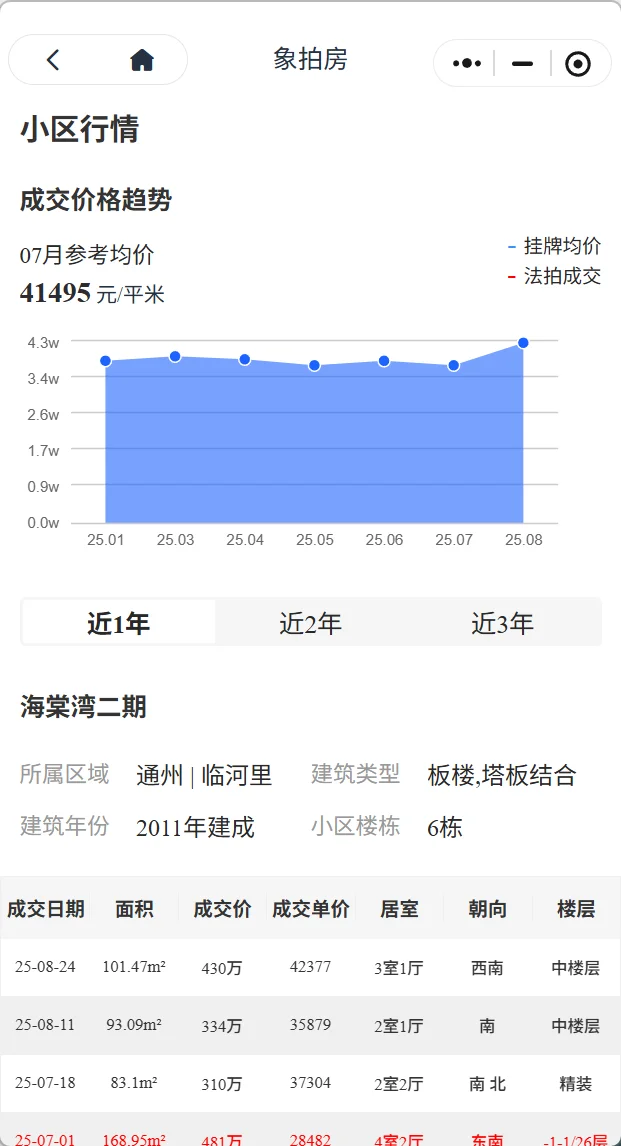The height and width of the screenshot is (1146, 621).
Task: Go back using the left chevron icon
Action: [x=53, y=60]
